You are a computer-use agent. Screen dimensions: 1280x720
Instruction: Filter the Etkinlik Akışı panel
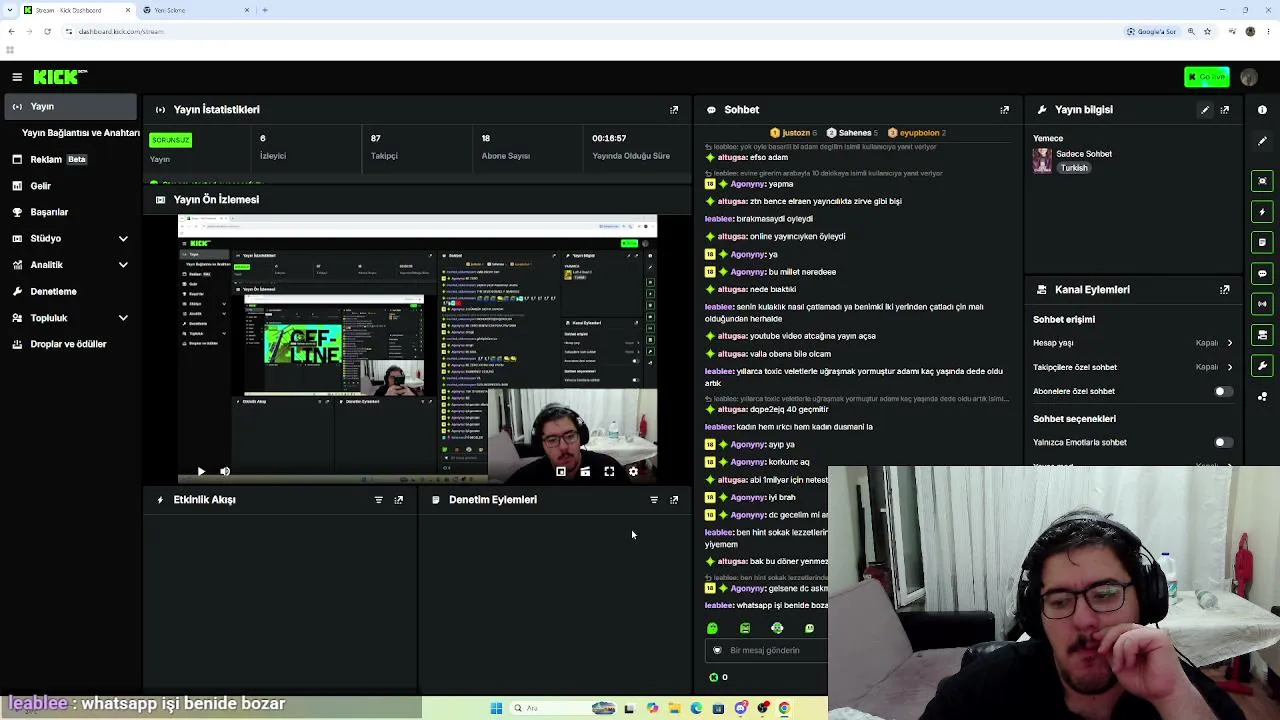tap(378, 500)
